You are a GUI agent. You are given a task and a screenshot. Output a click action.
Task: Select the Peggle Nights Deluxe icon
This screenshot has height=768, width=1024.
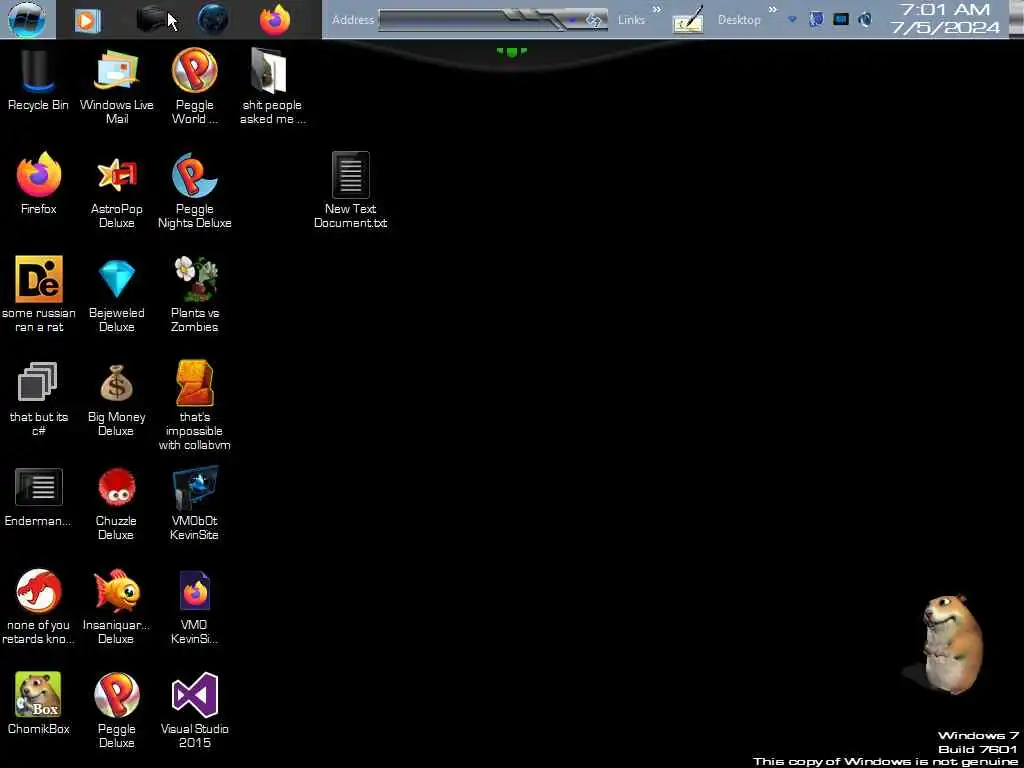coord(195,190)
